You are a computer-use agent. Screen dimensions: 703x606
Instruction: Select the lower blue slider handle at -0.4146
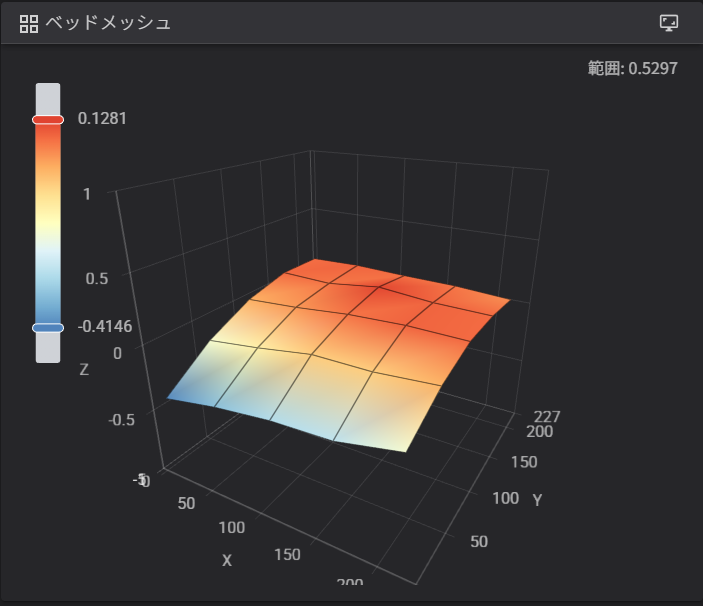click(x=48, y=328)
